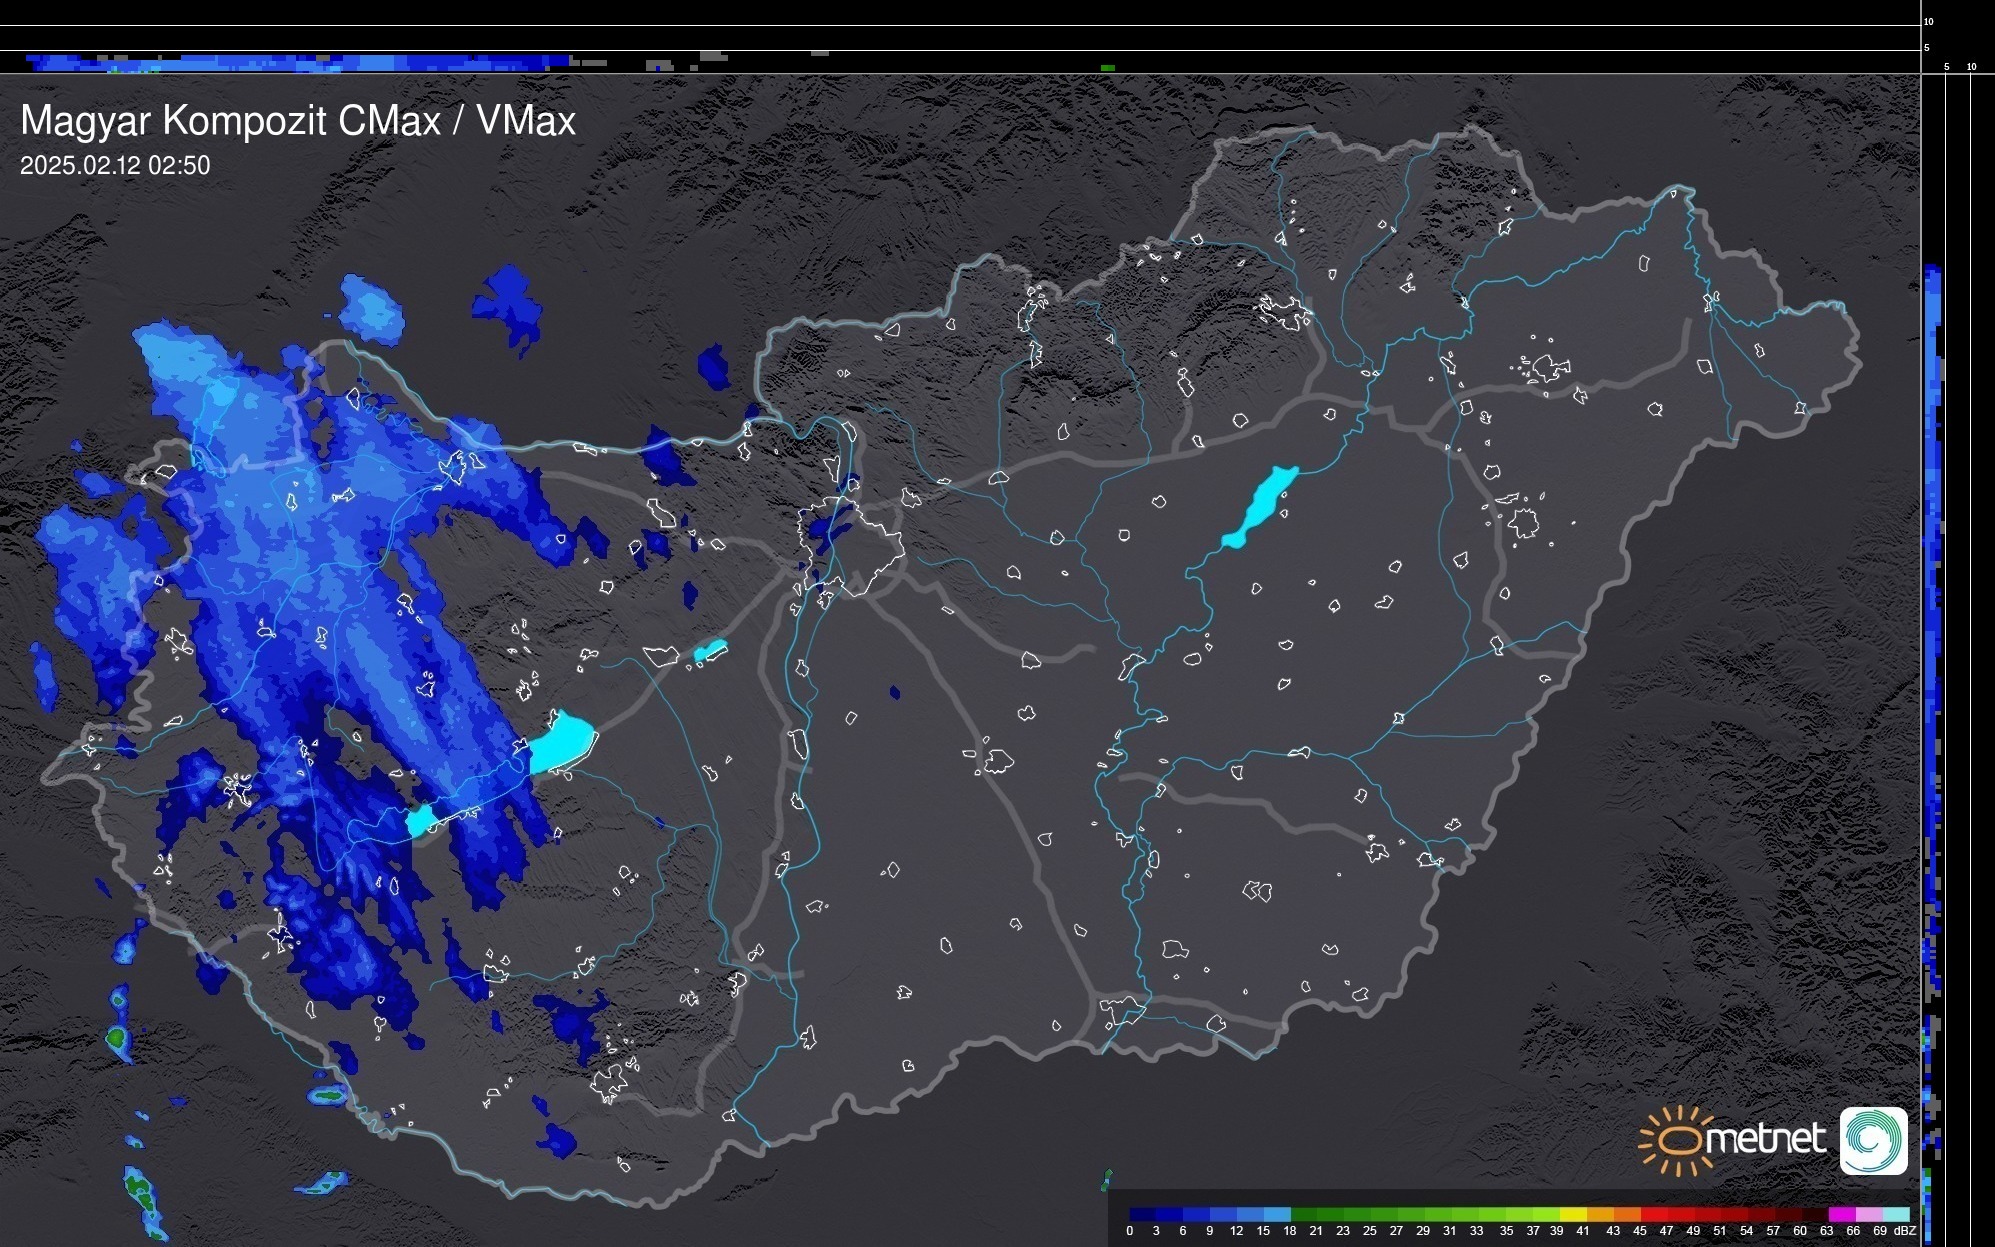Click the yellow 39 dBZ legend swatch
This screenshot has height=1247, width=1995.
[1573, 1214]
